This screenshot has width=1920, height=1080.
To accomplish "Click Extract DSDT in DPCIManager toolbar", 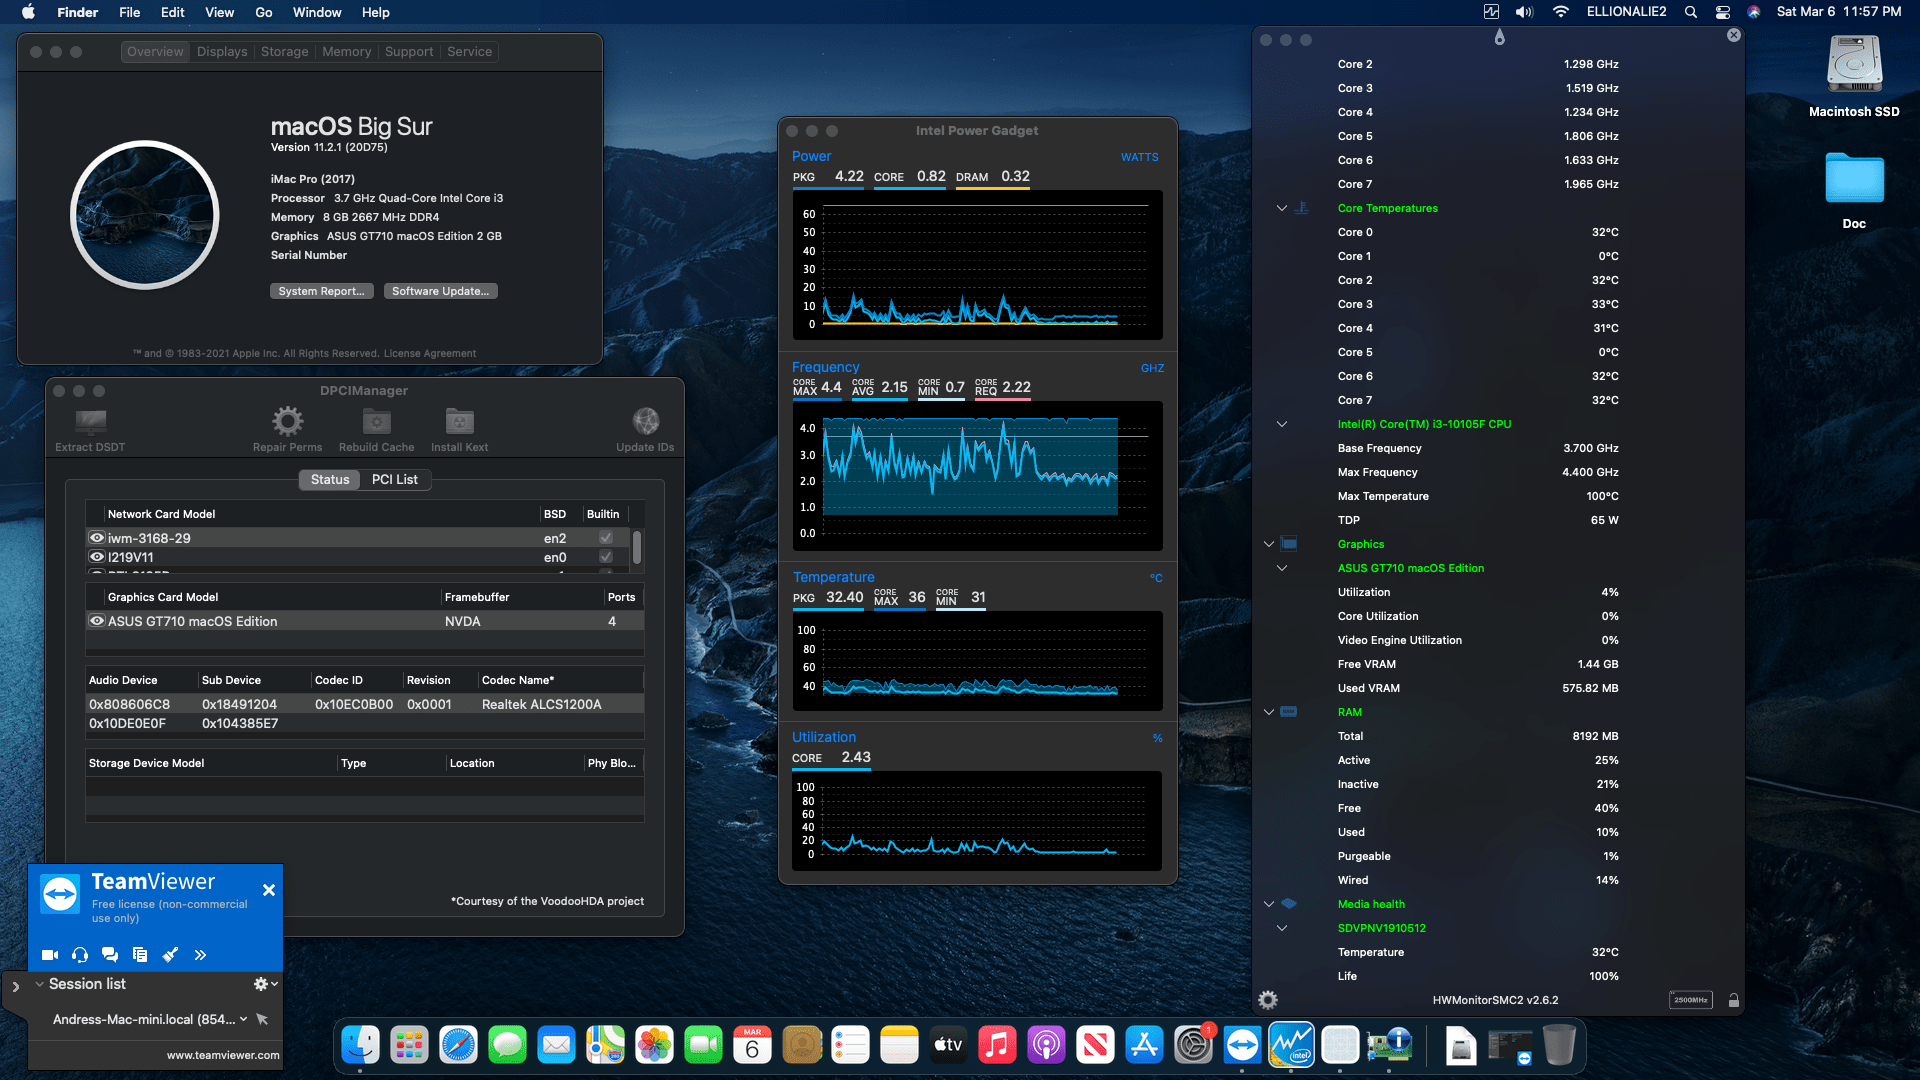I will (x=90, y=430).
